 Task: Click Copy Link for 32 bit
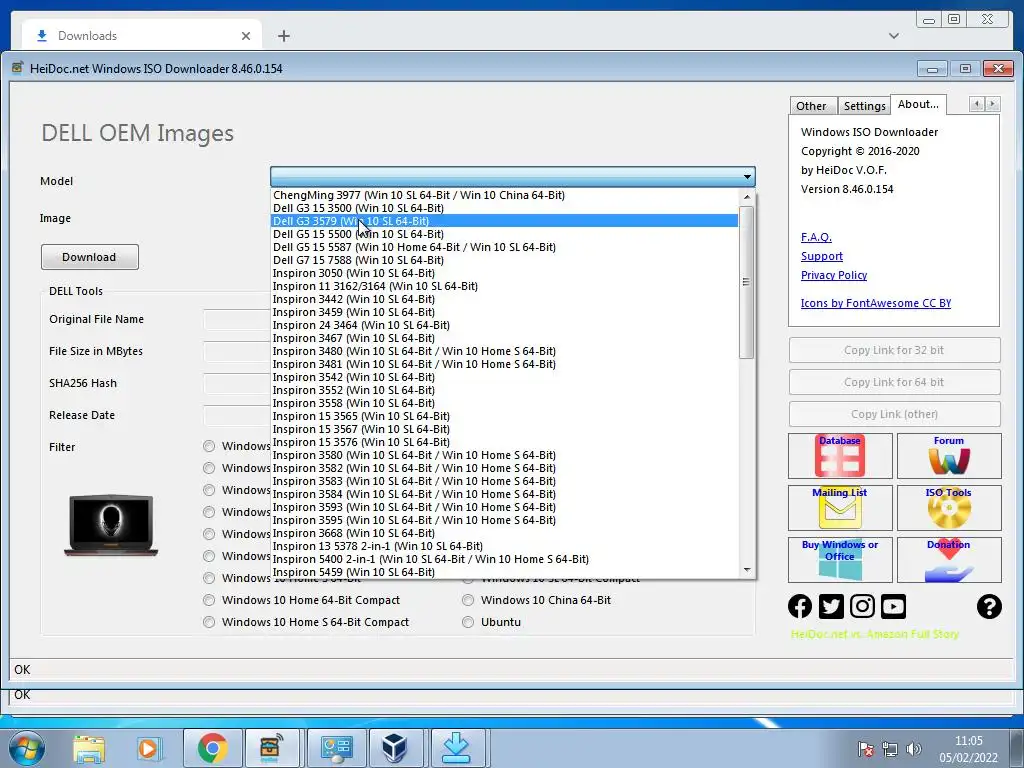[x=894, y=350]
